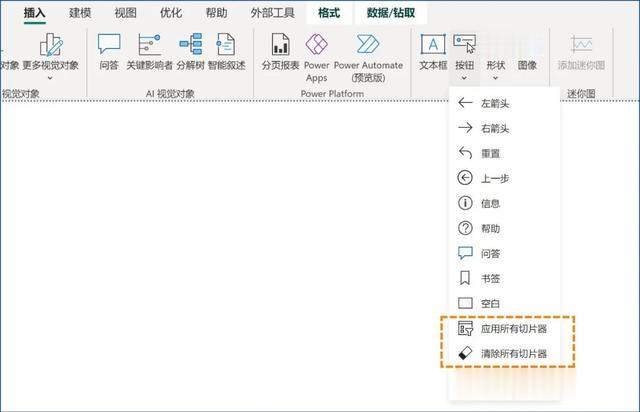This screenshot has width=640, height=412.
Task: Choose 应用所有切片器 button option
Action: pos(504,328)
